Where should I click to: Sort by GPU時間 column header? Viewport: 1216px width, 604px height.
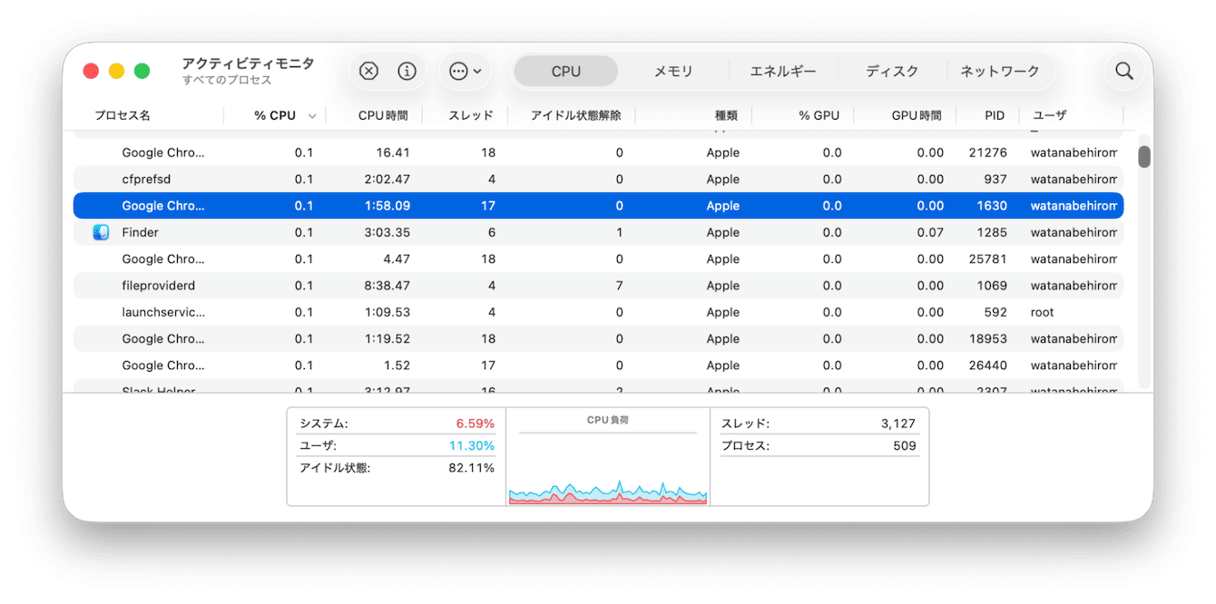click(x=916, y=115)
